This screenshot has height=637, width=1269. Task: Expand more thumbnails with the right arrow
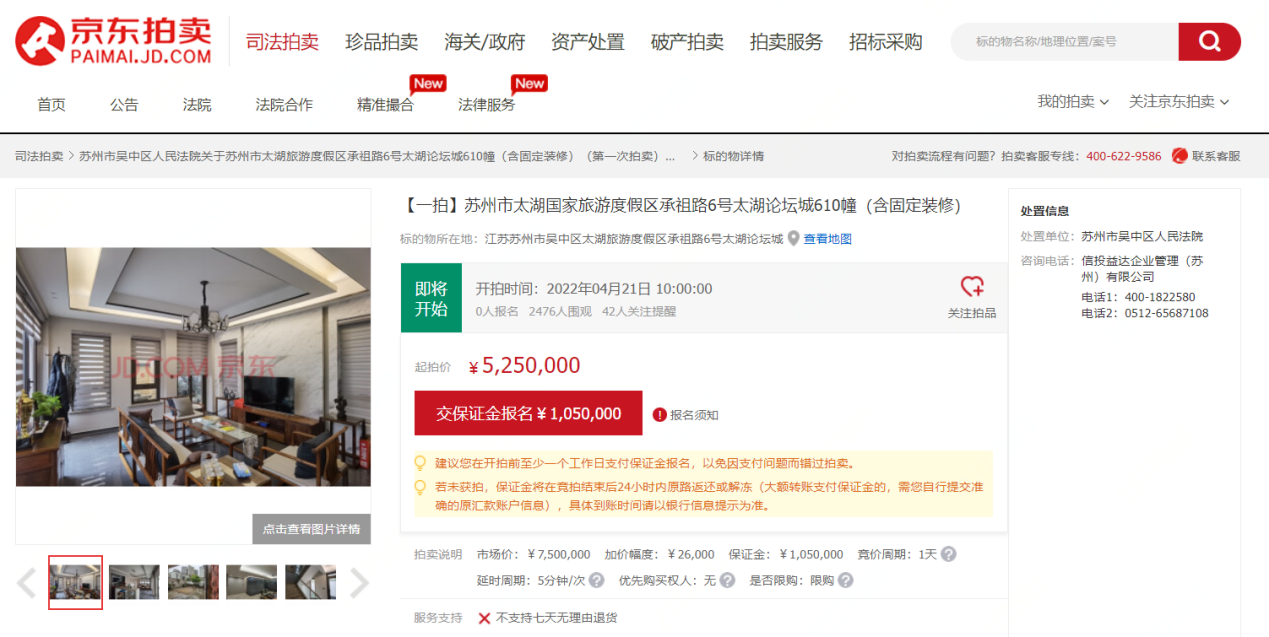tap(360, 581)
